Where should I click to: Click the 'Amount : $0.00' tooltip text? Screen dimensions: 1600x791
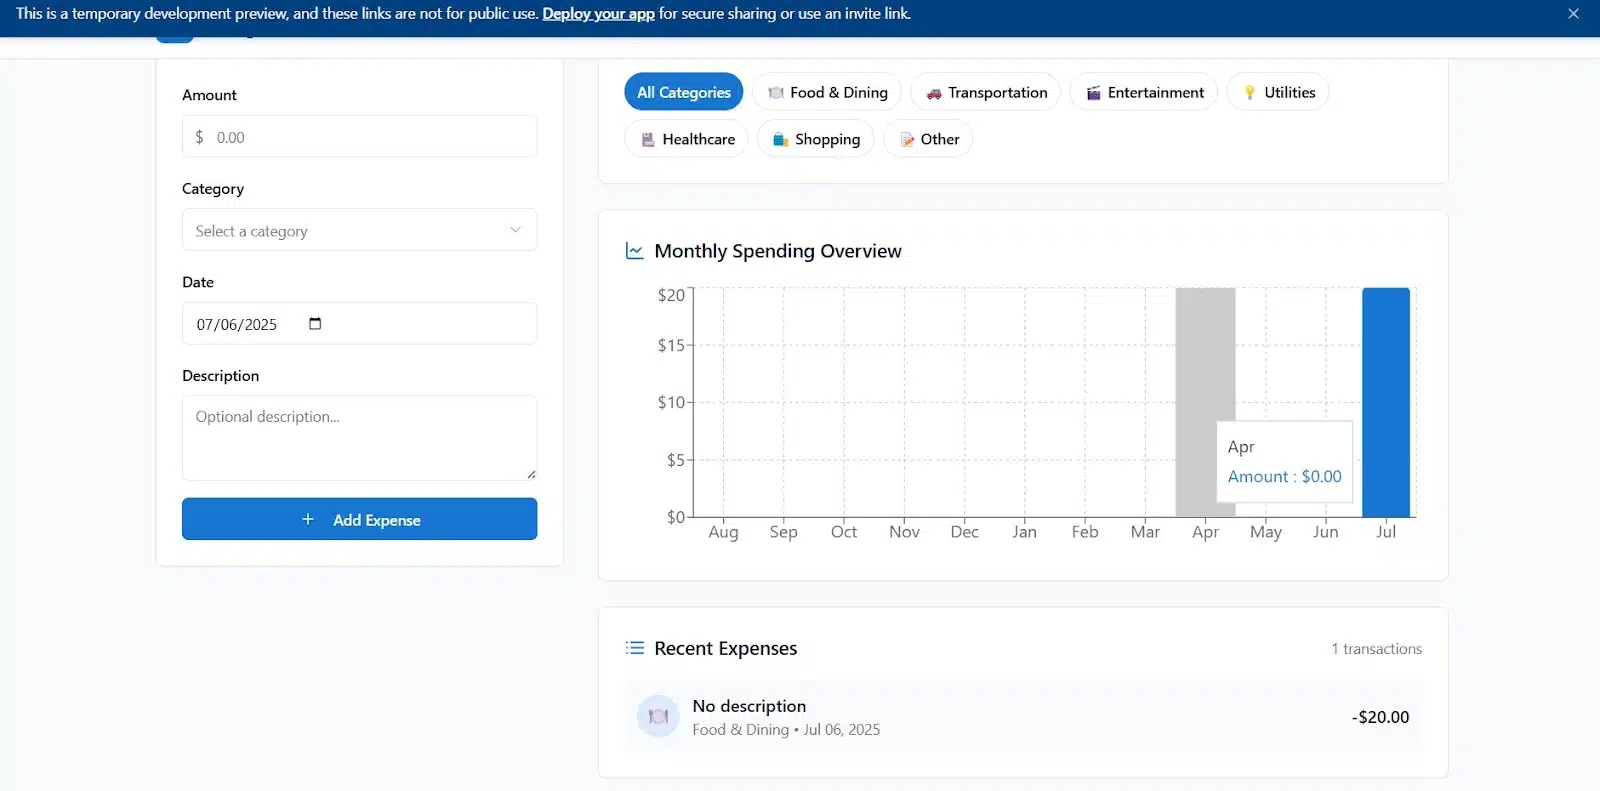pos(1284,477)
